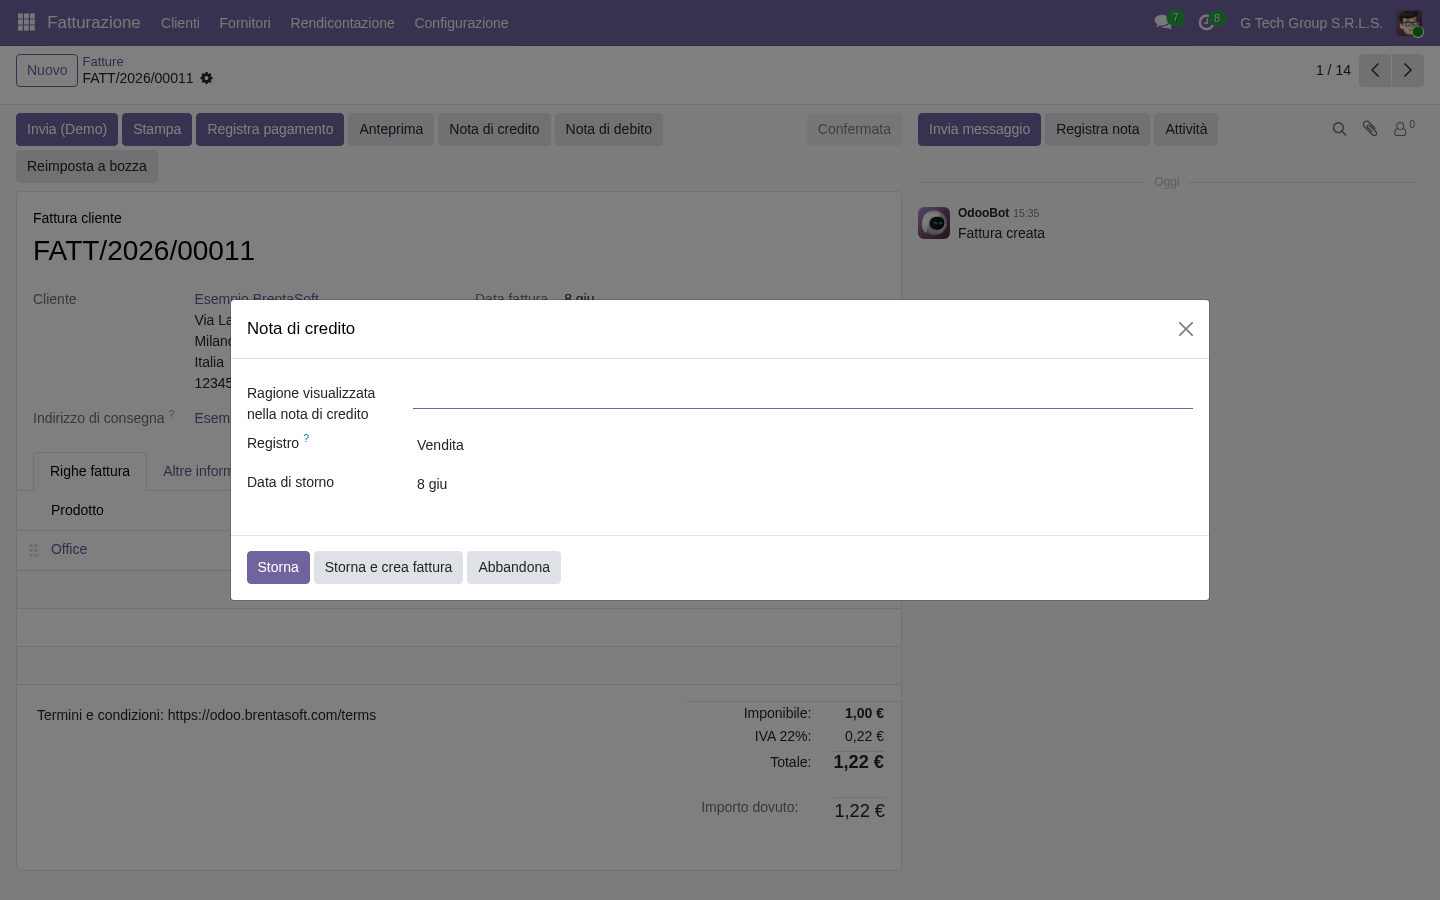The width and height of the screenshot is (1440, 900).
Task: Click the gear icon next to FATT/2026/00011
Action: [x=206, y=78]
